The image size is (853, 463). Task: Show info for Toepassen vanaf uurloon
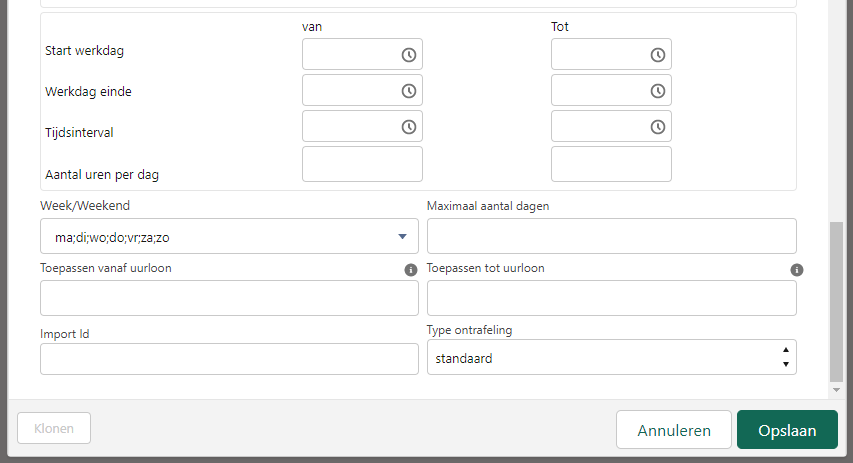[411, 270]
